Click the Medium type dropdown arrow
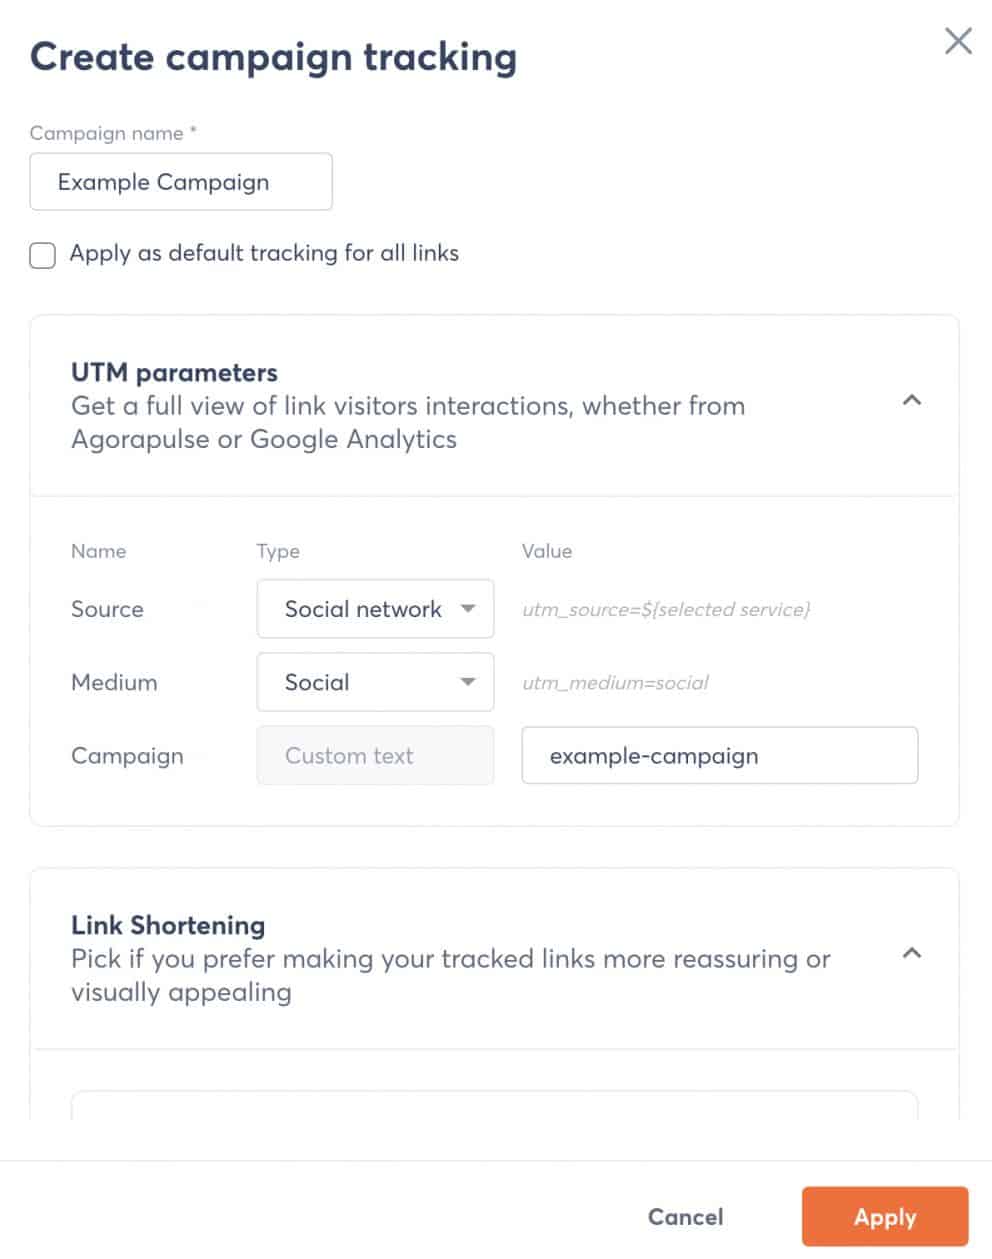Image resolution: width=992 pixels, height=1259 pixels. pos(467,682)
